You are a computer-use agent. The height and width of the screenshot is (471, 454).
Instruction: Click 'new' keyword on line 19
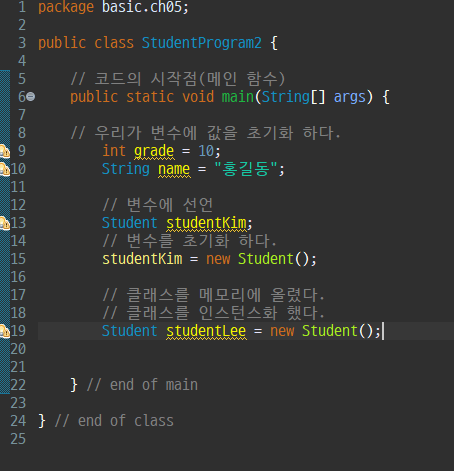(x=282, y=331)
